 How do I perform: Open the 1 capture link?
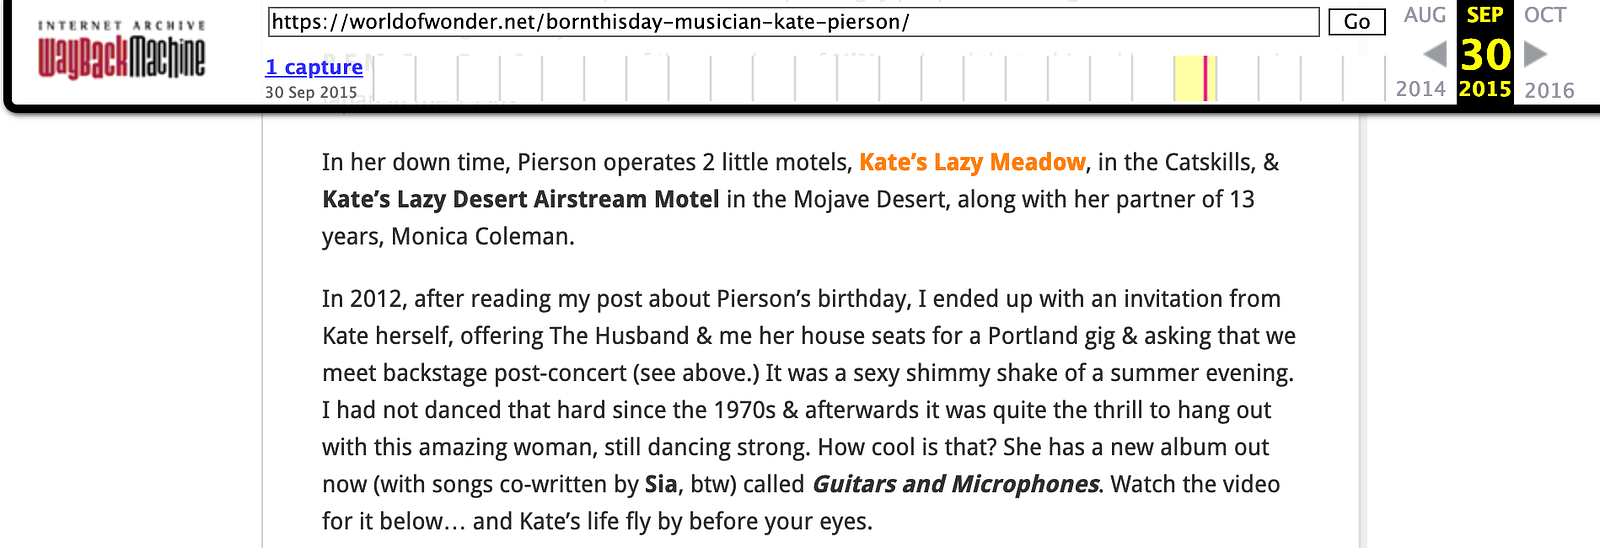click(x=314, y=67)
